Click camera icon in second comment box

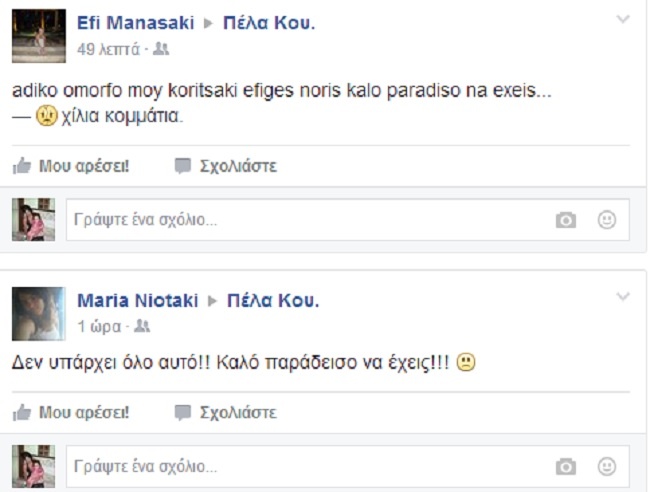(566, 466)
